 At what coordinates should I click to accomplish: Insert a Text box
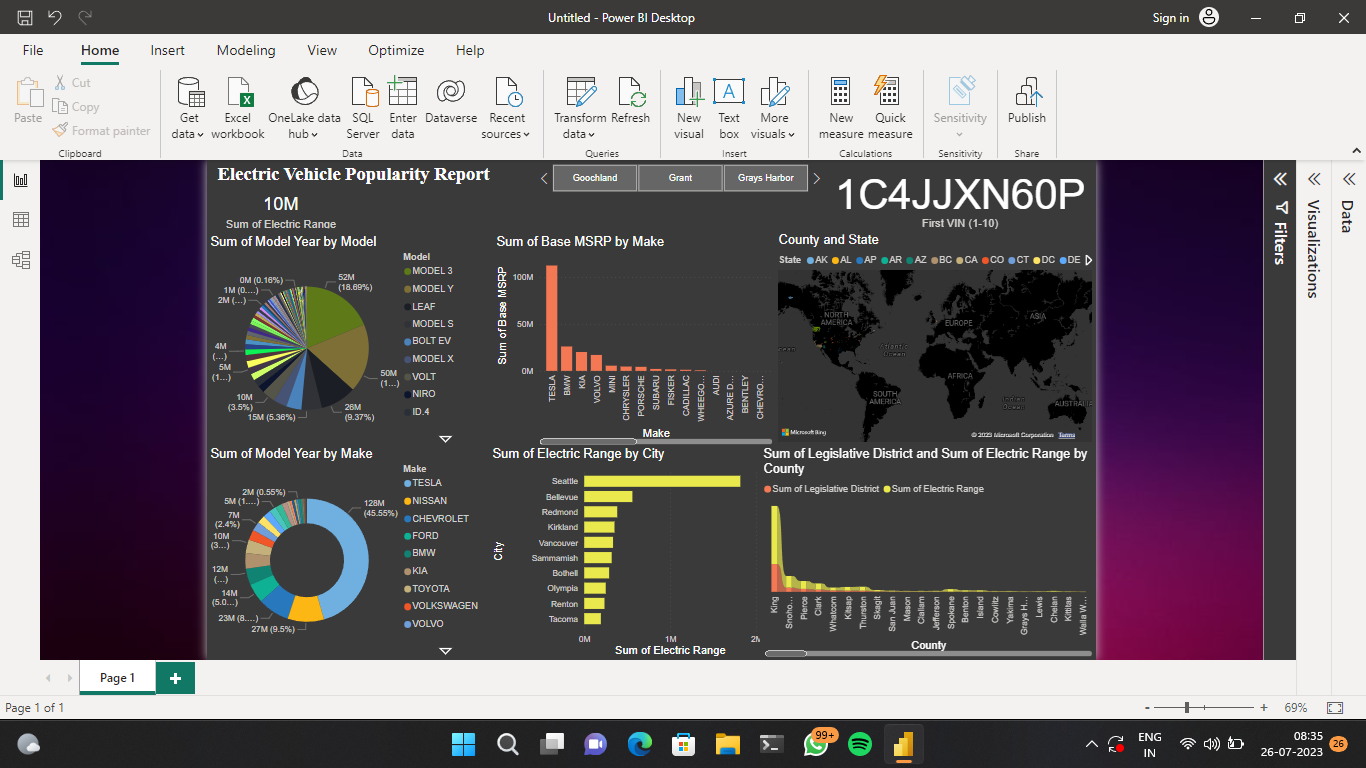pos(729,105)
